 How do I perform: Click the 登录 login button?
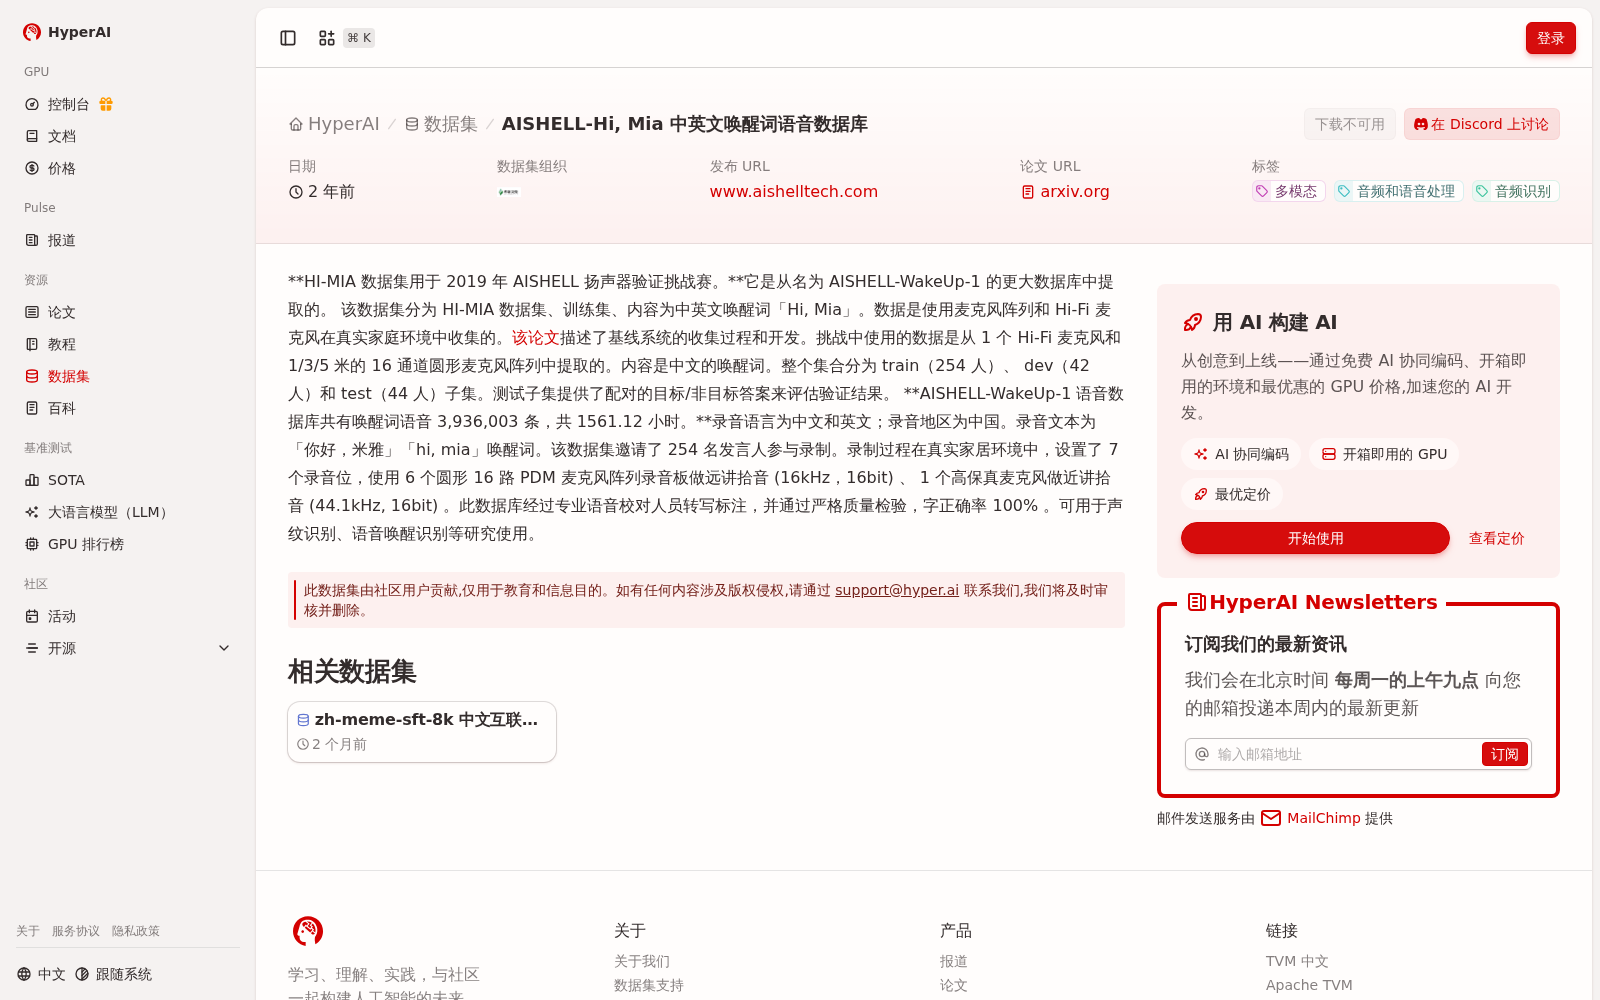(x=1551, y=38)
